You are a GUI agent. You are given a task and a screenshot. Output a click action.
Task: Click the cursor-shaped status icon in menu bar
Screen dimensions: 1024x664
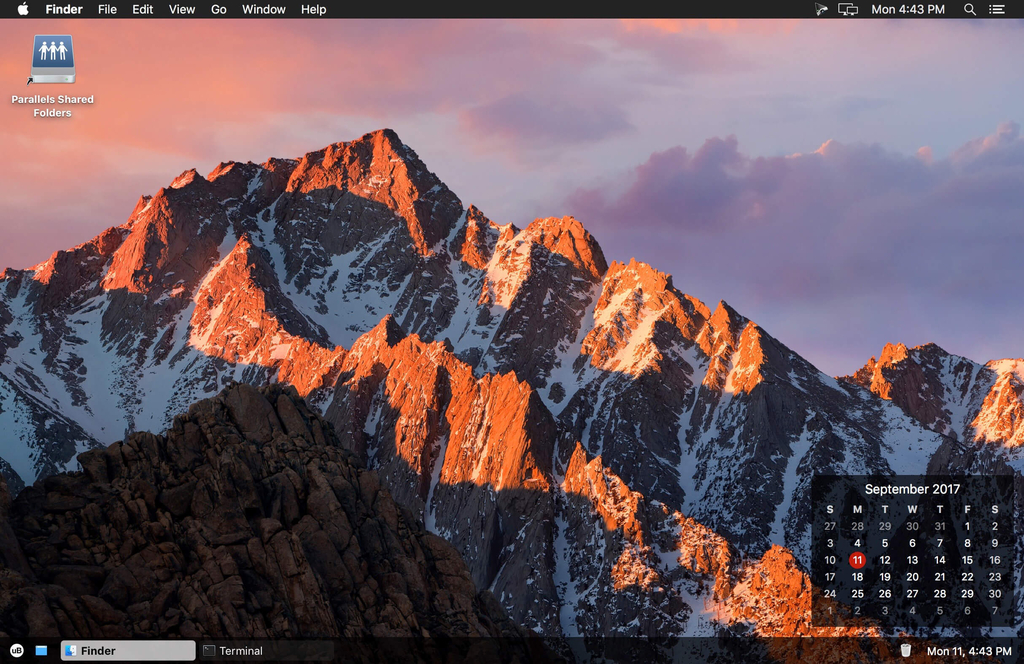coord(821,9)
